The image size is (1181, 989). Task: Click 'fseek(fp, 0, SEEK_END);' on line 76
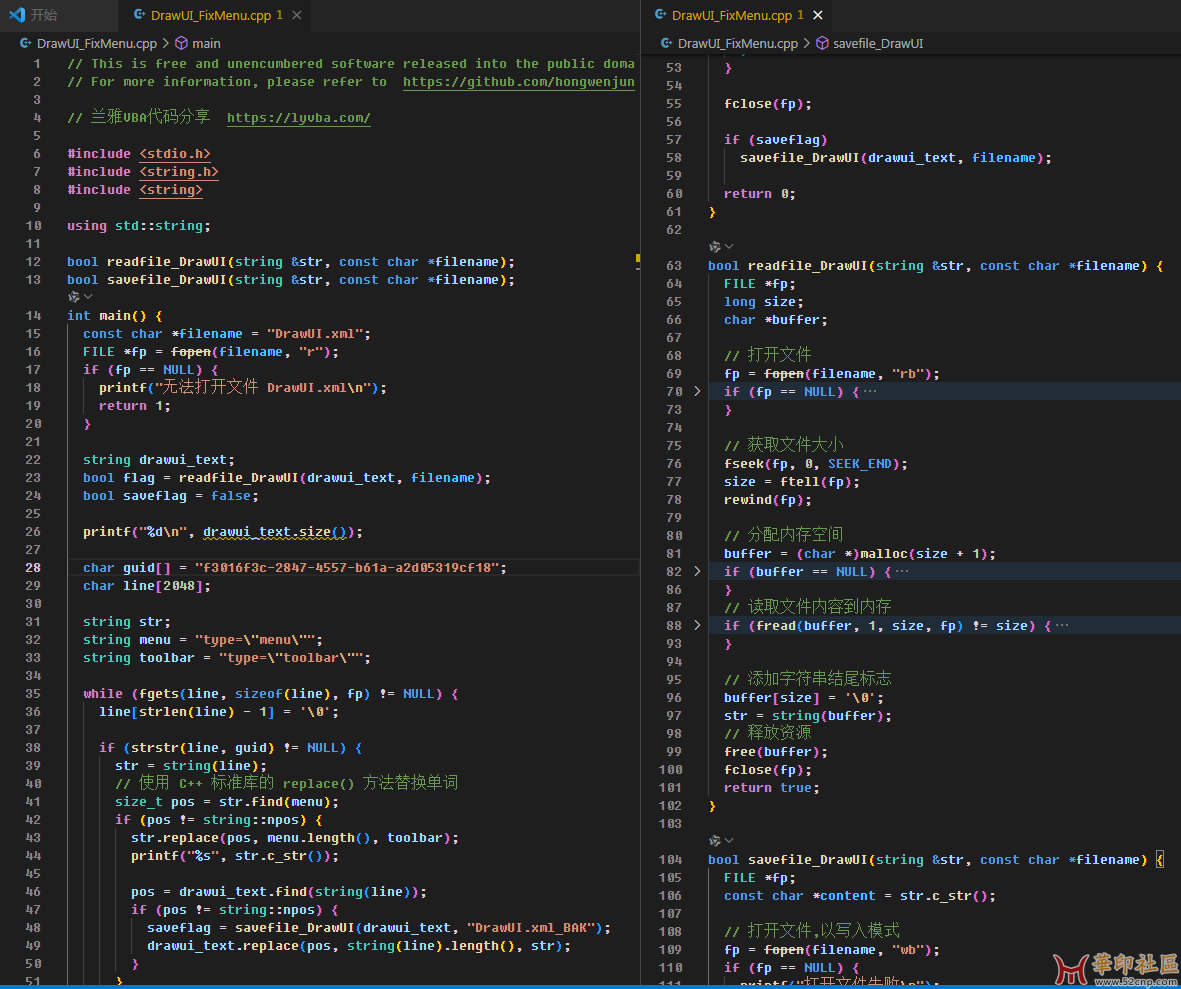pos(816,464)
